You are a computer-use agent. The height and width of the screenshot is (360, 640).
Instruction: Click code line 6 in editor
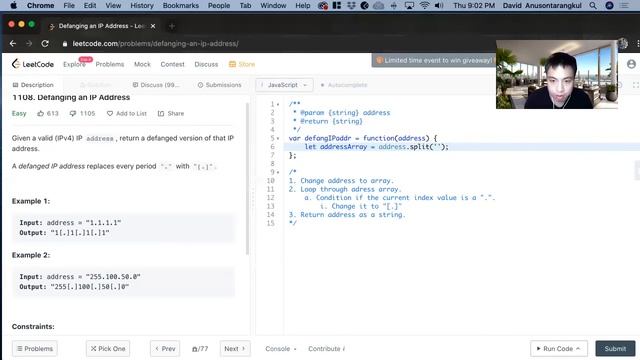pos(462,147)
